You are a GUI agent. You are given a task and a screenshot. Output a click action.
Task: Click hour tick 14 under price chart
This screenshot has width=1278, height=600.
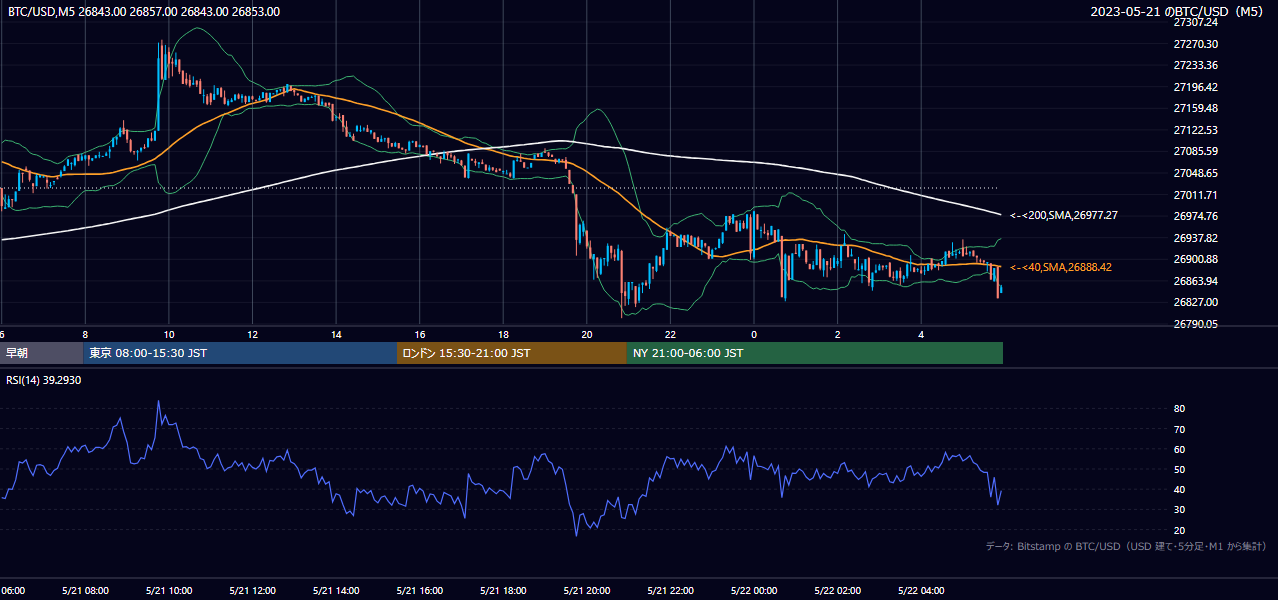click(x=336, y=334)
